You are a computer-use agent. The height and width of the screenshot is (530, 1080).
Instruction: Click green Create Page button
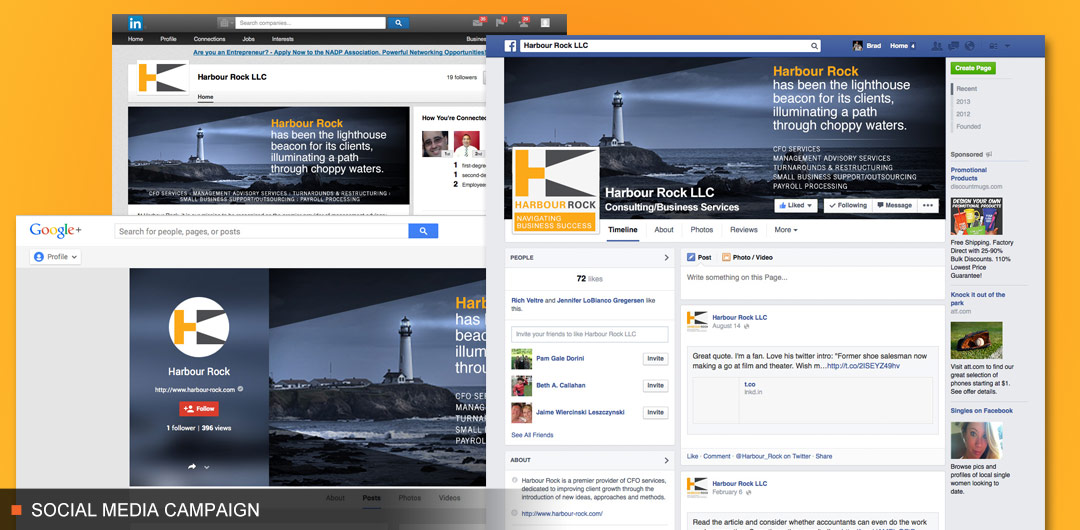(x=973, y=68)
